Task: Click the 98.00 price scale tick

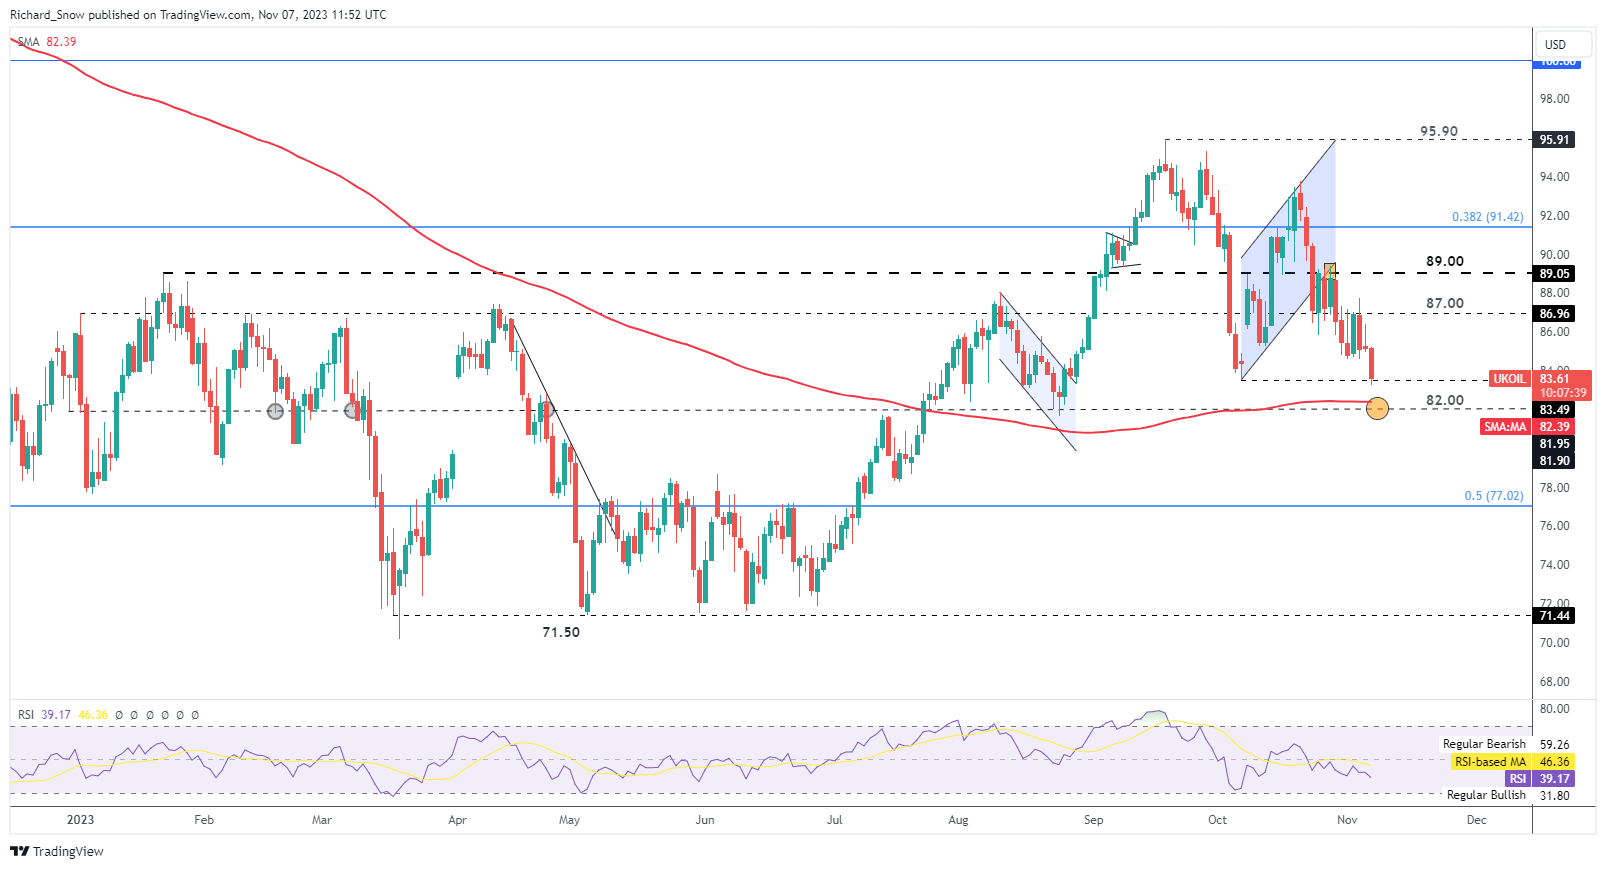Action: (1555, 99)
